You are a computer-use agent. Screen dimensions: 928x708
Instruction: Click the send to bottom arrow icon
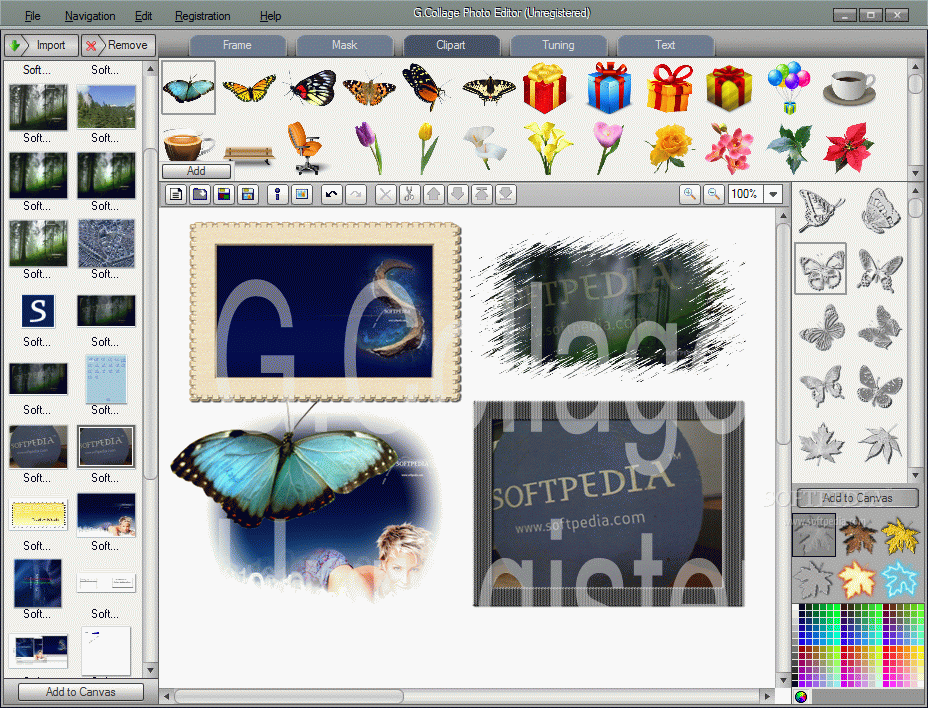pyautogui.click(x=506, y=194)
